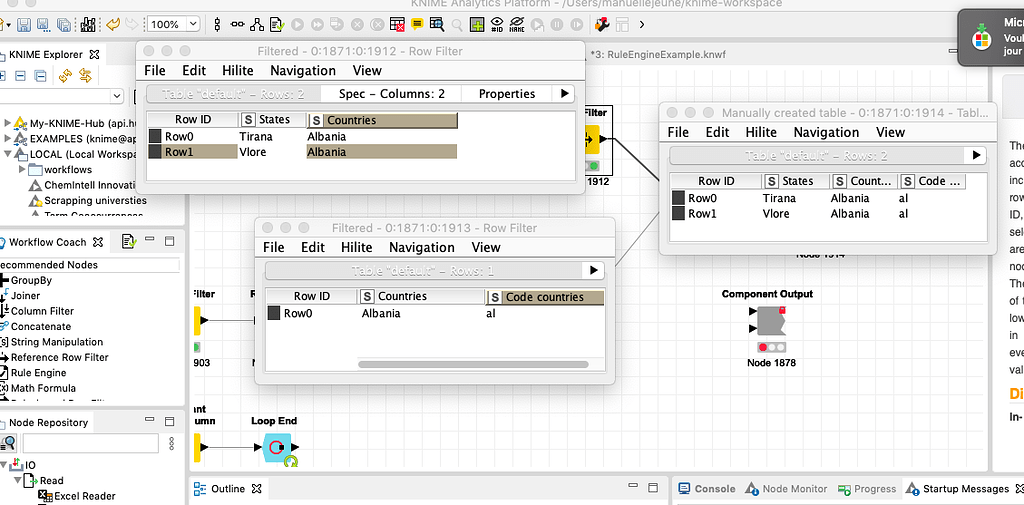Click the table magnifier view icon
The image size is (1024, 505).
(x=436, y=24)
